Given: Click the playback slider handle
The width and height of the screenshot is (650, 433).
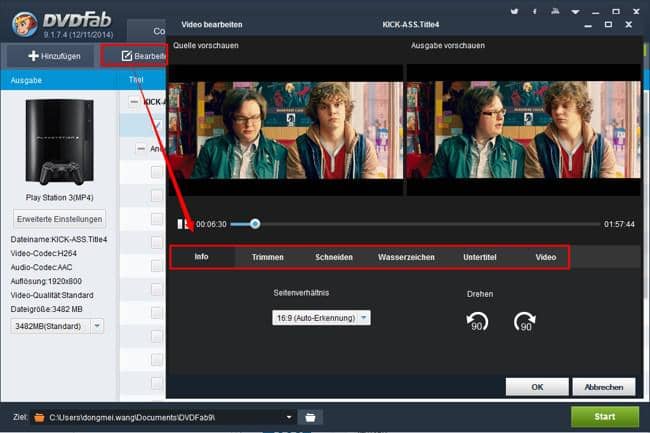Looking at the screenshot, I should [x=255, y=224].
